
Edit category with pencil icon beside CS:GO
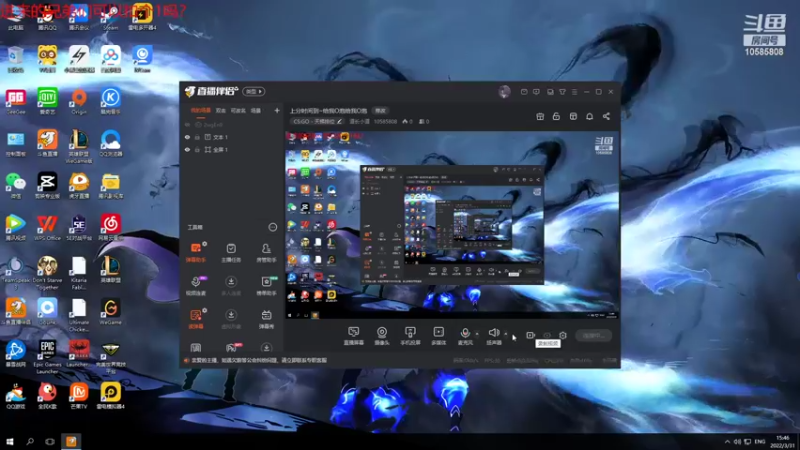coord(340,121)
